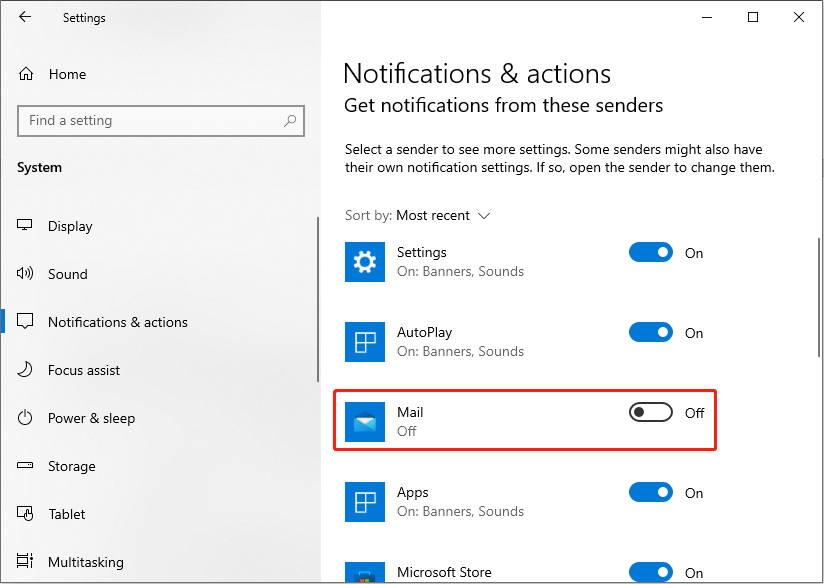
Task: Click the Storage drive icon
Action: (x=25, y=465)
